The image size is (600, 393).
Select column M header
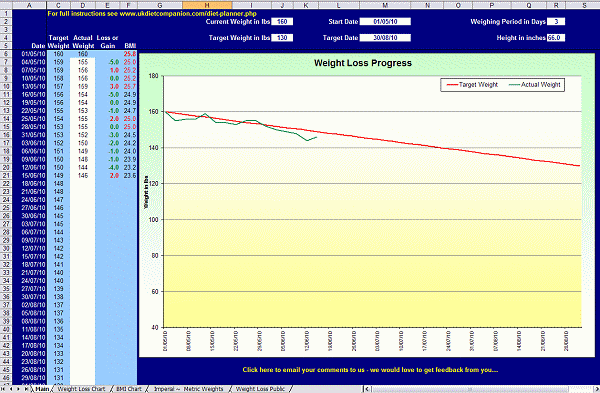(x=385, y=5)
